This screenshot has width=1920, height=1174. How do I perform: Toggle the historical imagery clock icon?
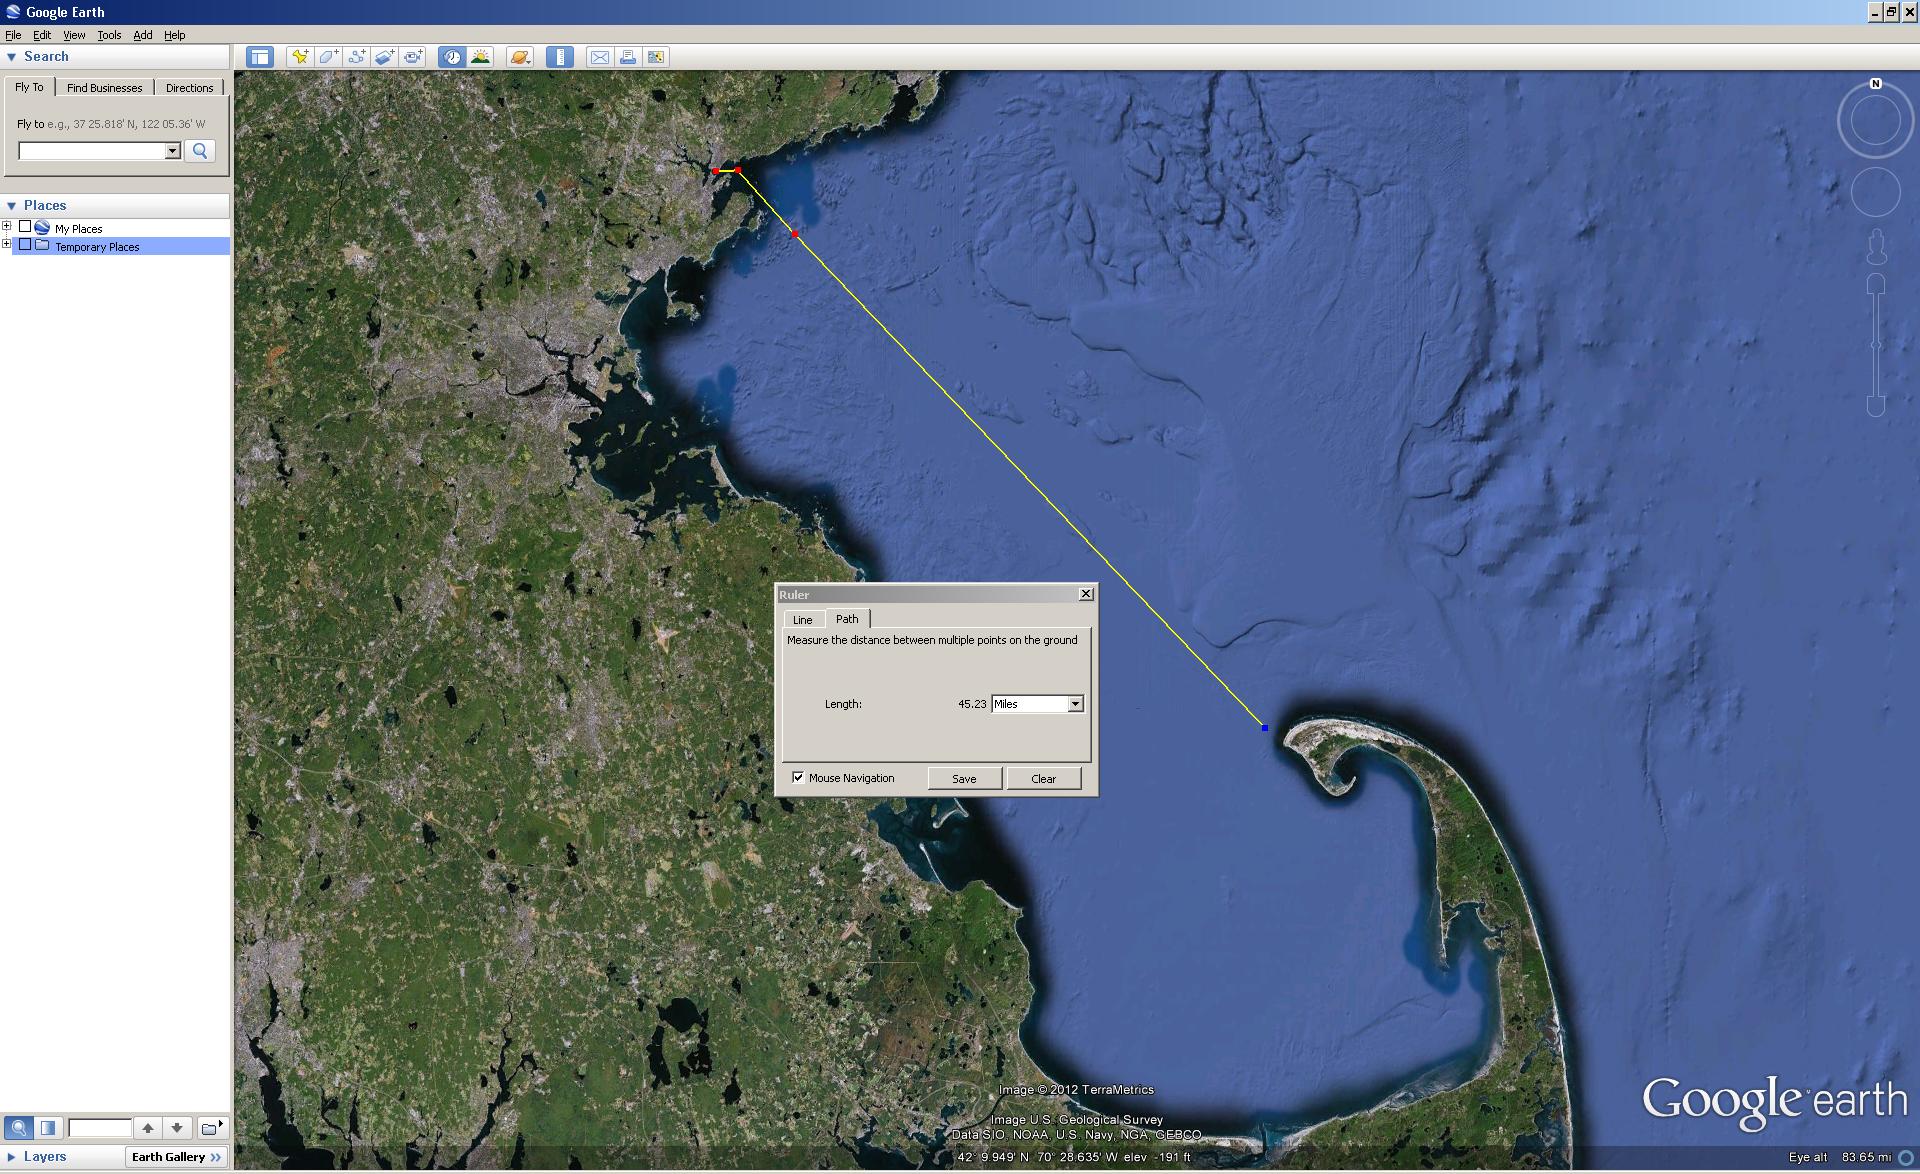click(453, 57)
